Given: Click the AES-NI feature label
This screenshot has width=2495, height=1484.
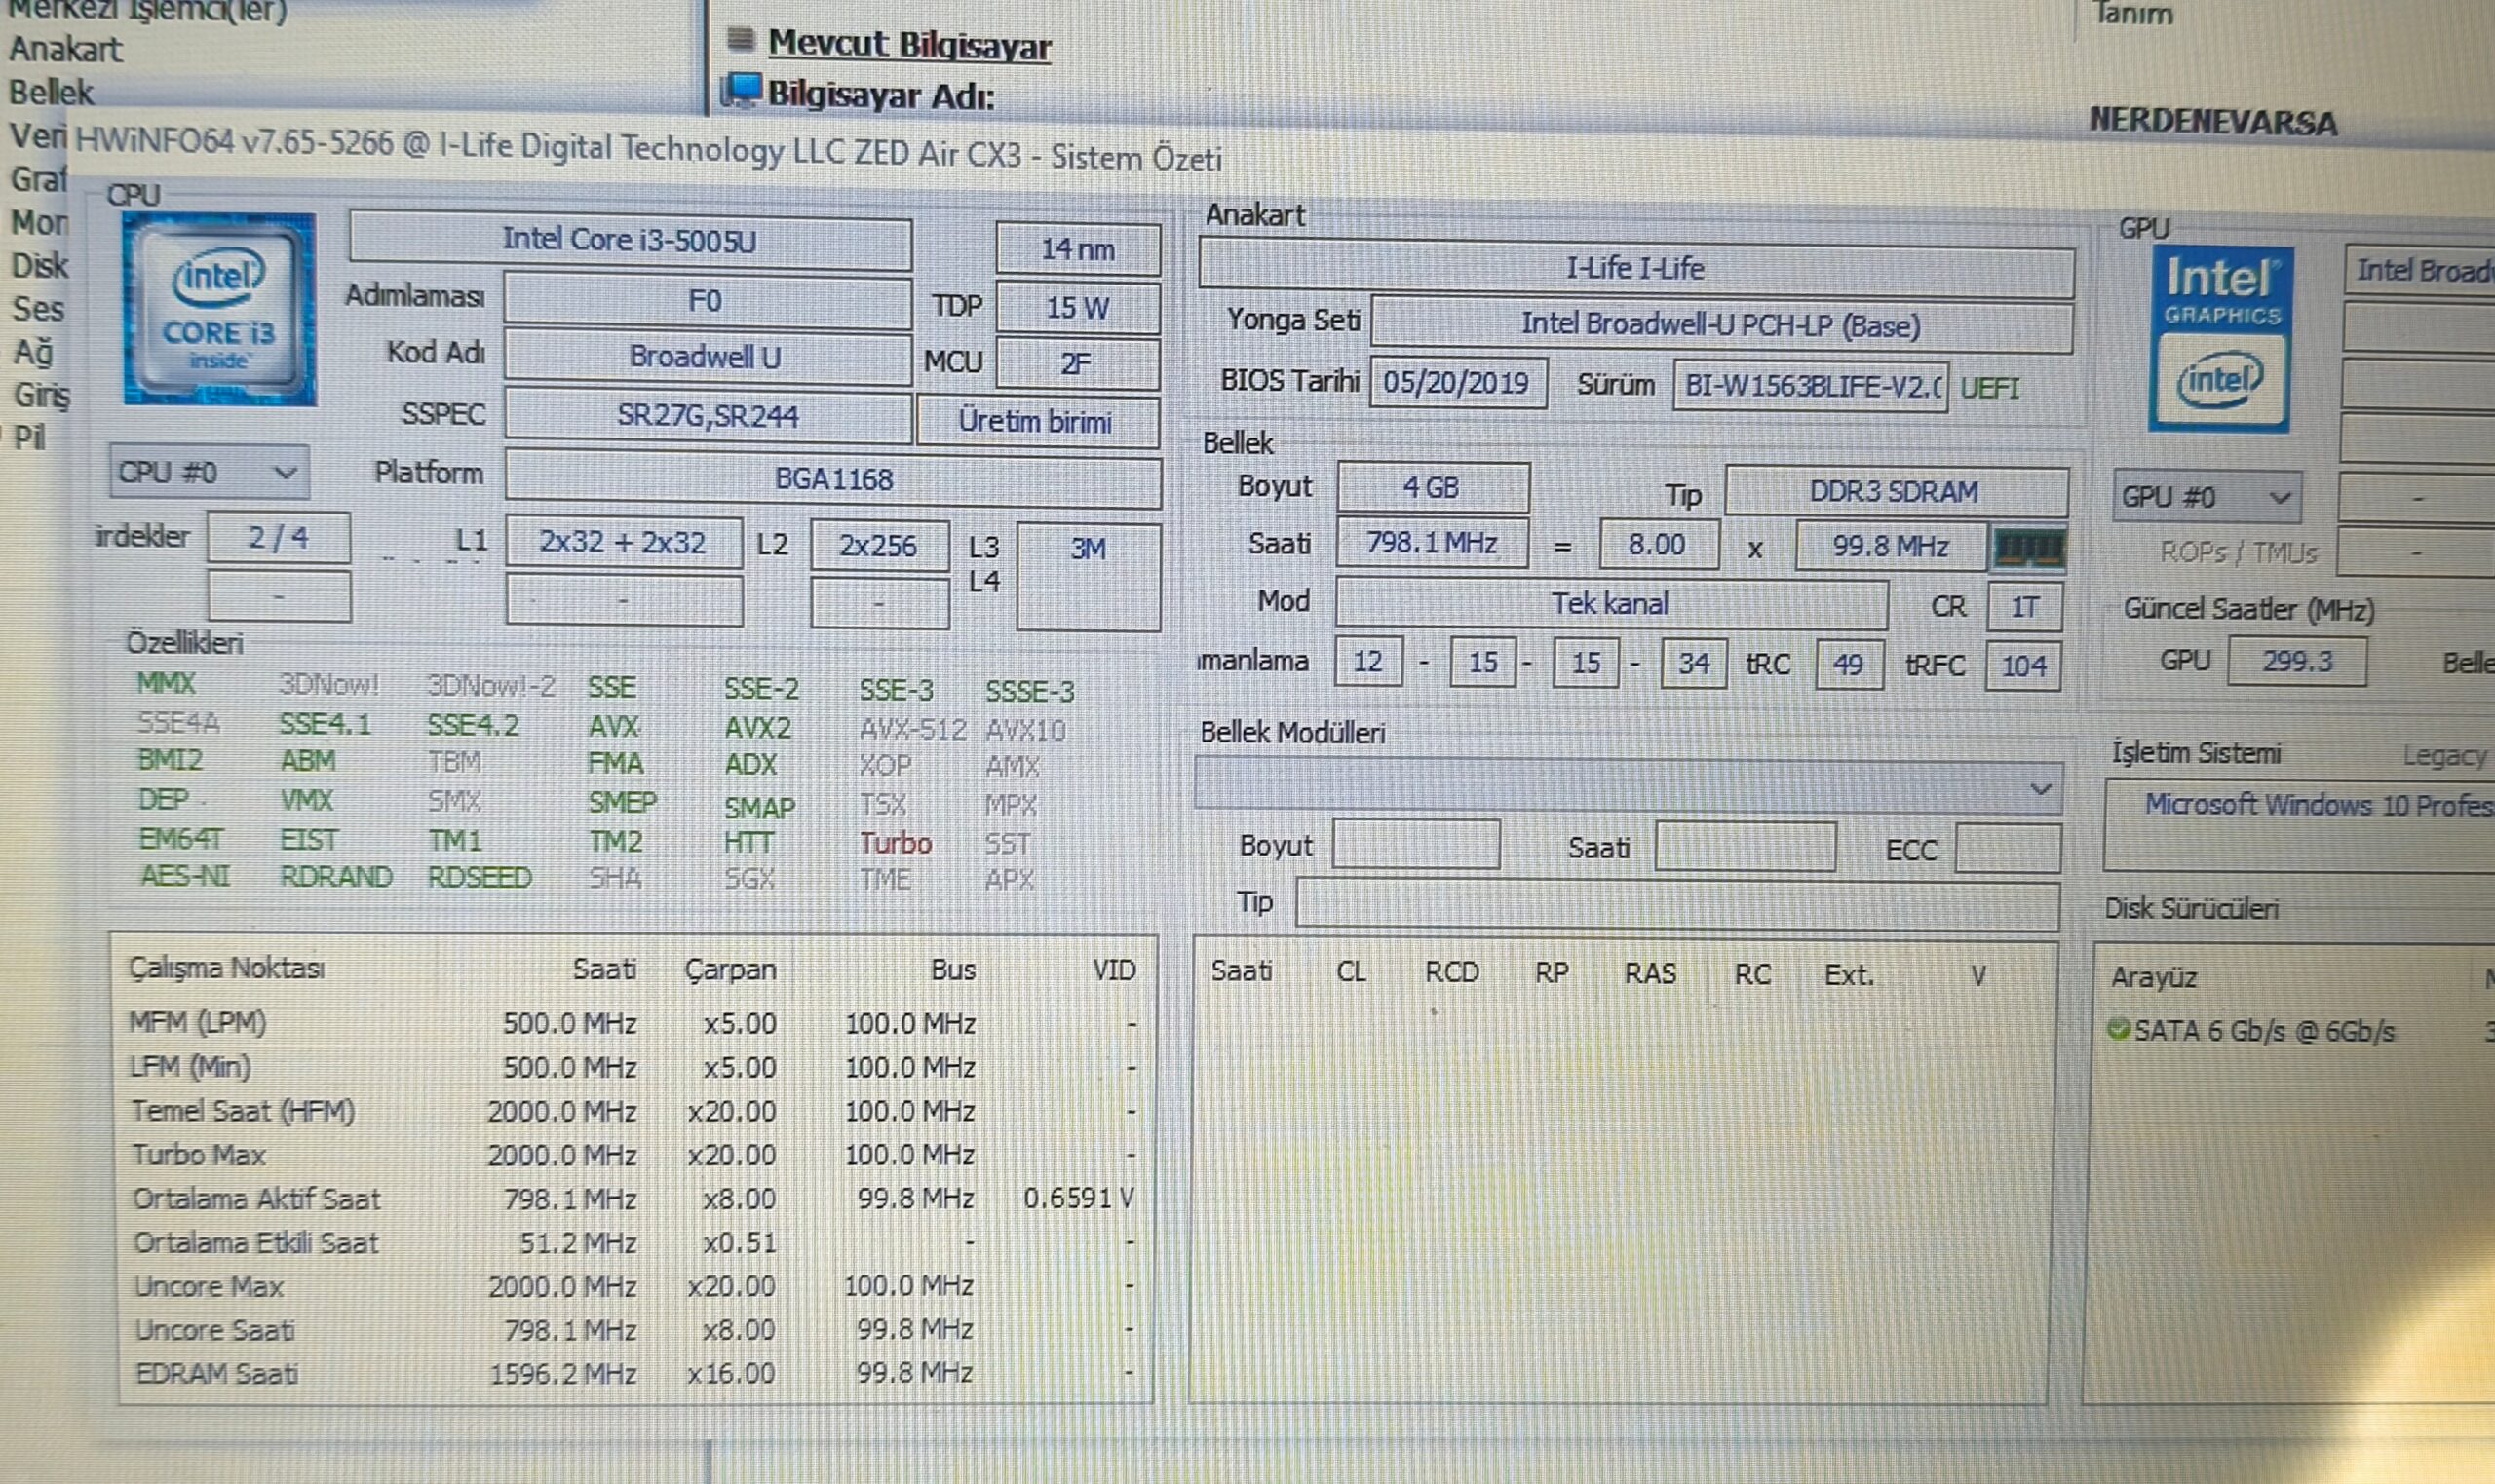Looking at the screenshot, I should [x=185, y=877].
